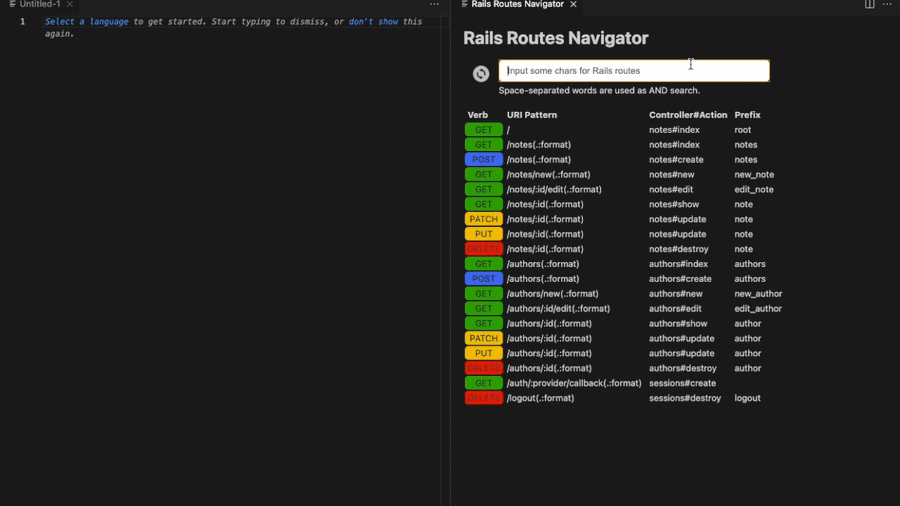Click DELETE badge for authors#destroy

pyautogui.click(x=483, y=368)
